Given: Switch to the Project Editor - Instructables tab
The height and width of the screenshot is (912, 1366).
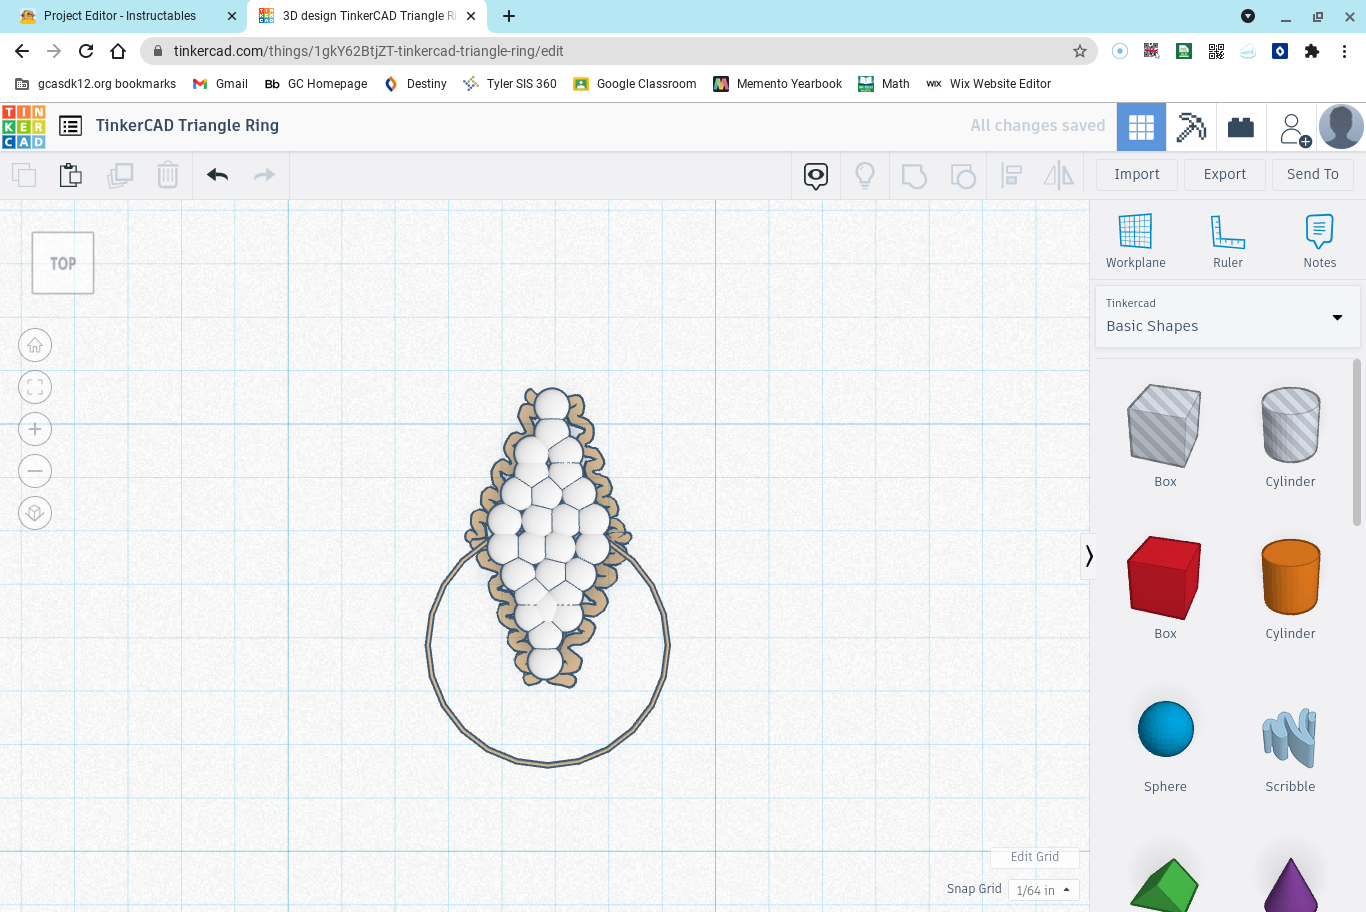Looking at the screenshot, I should 120,16.
